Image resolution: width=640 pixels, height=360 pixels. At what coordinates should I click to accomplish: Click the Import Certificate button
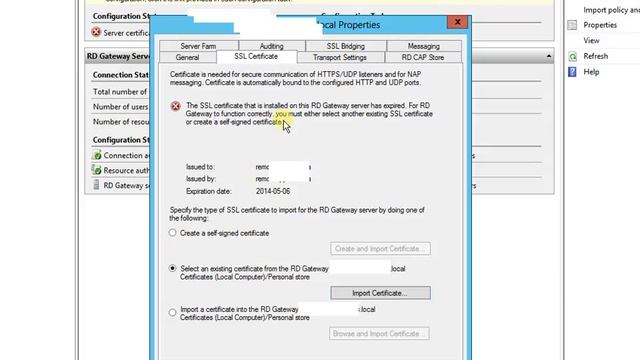click(380, 293)
